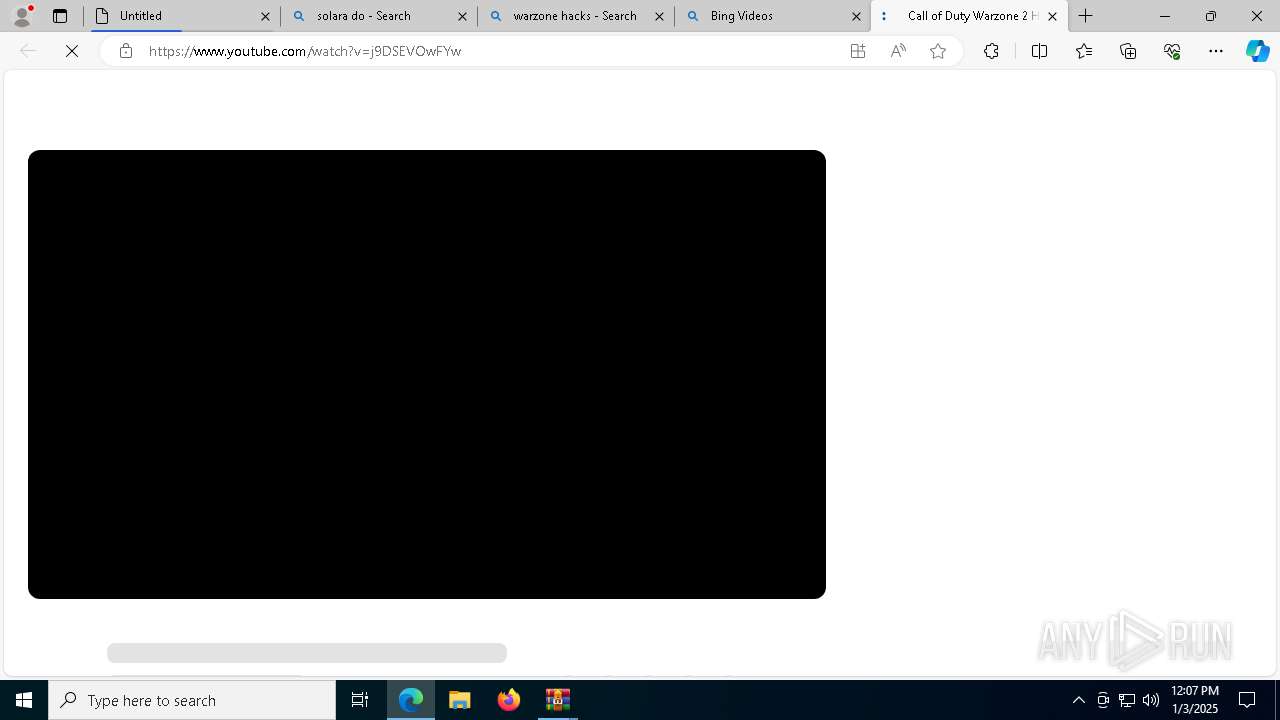
Task: Close the Untitled tab
Action: click(x=265, y=16)
